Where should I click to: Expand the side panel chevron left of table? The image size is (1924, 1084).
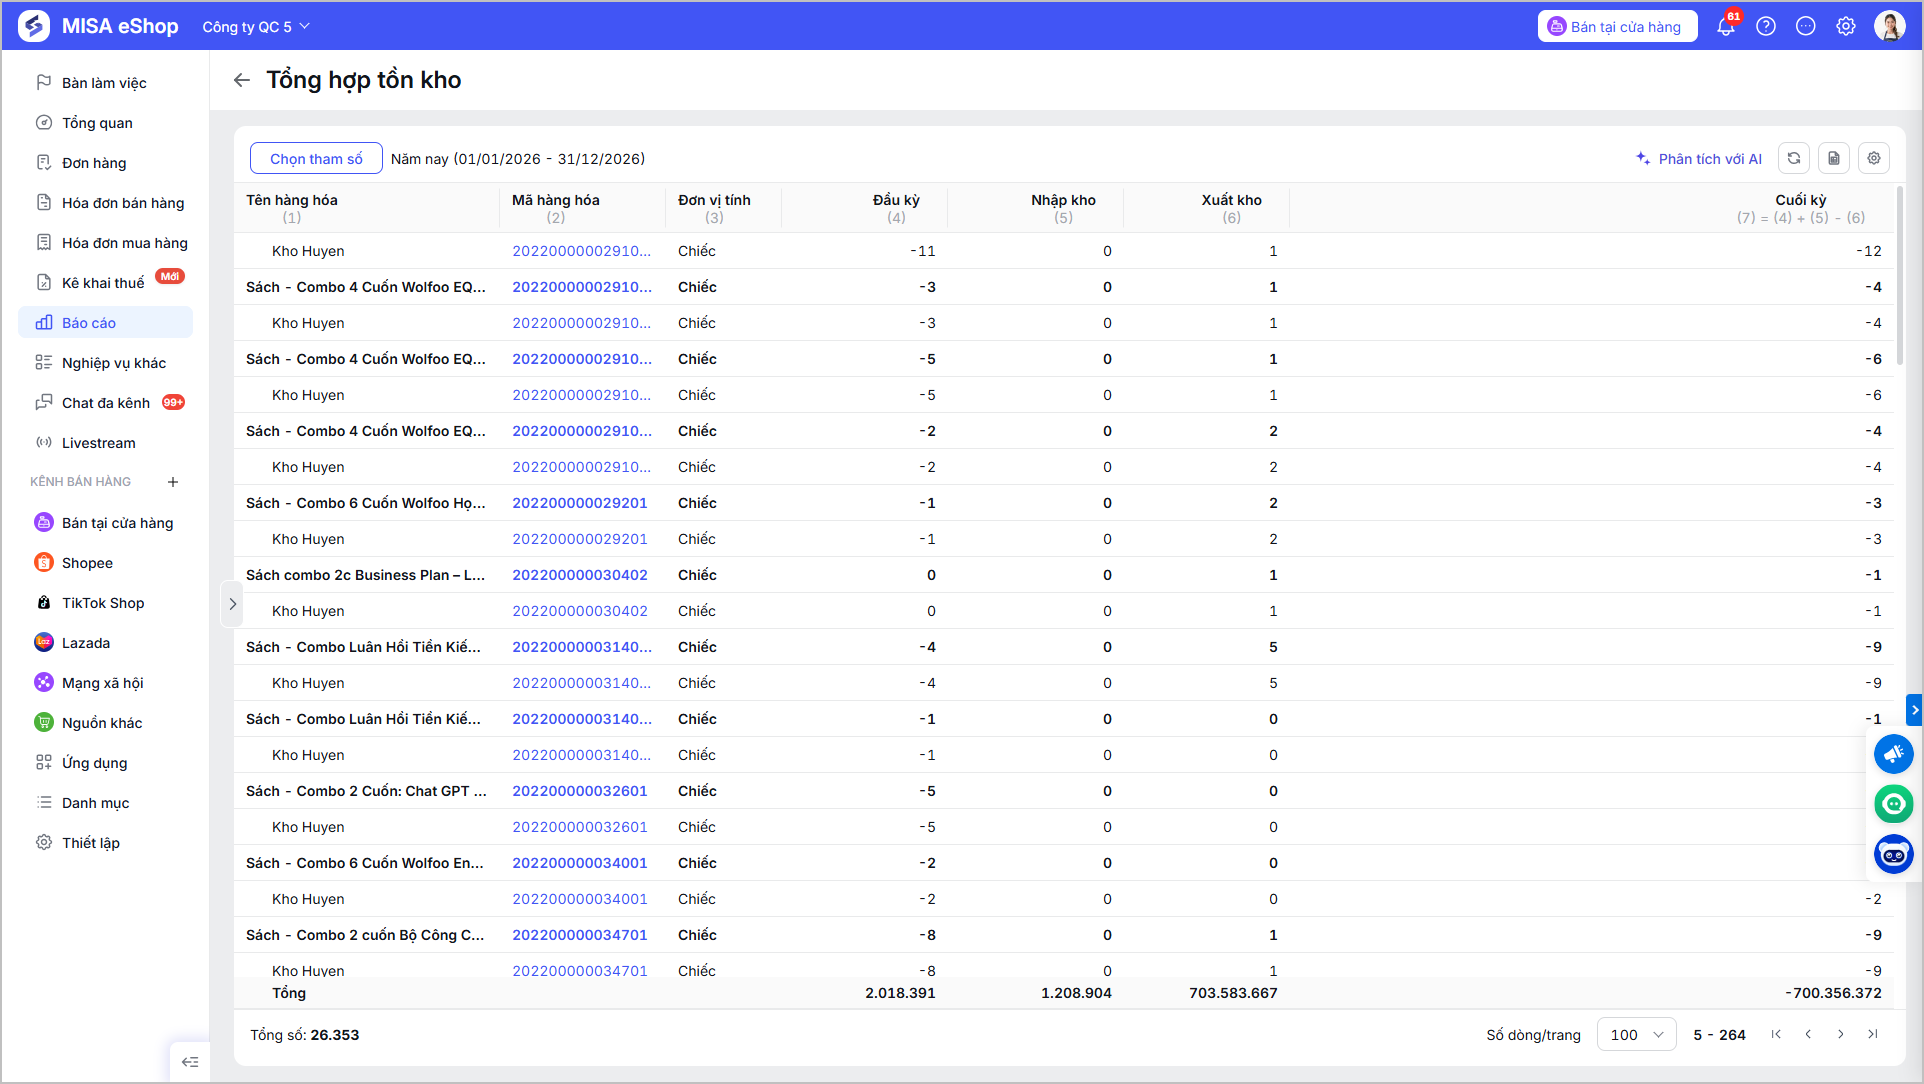point(232,604)
